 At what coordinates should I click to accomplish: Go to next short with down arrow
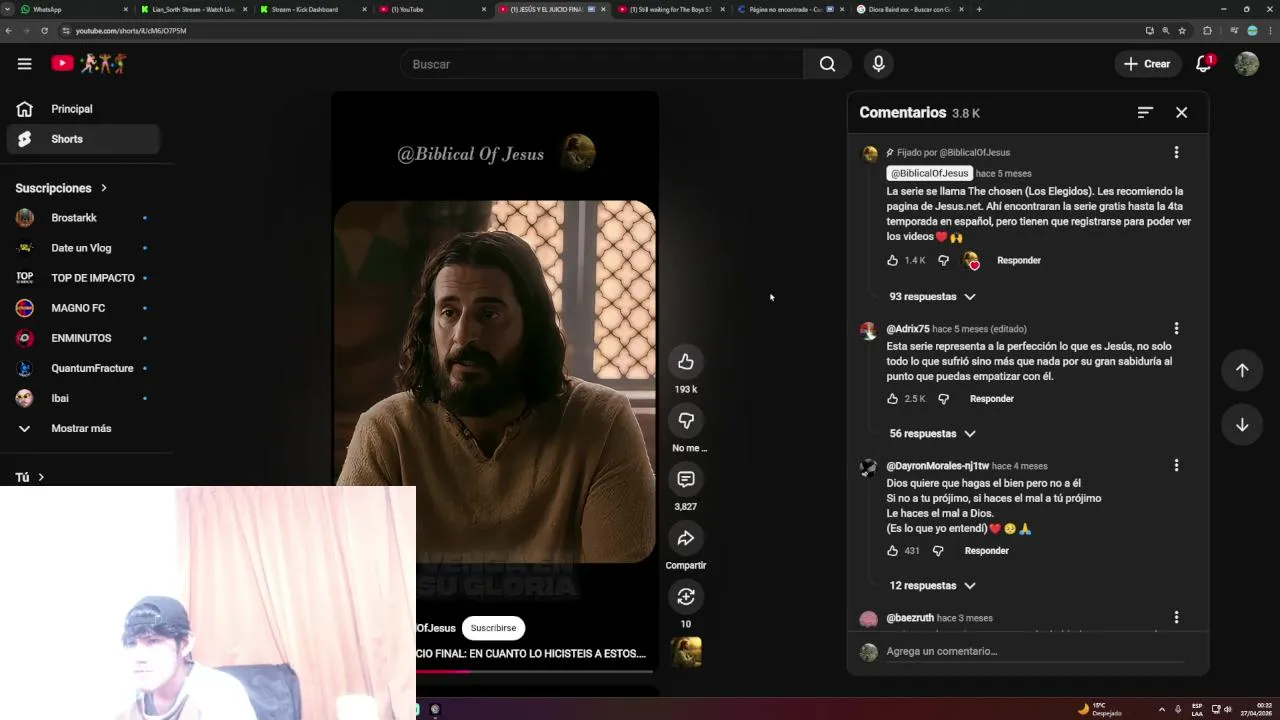pyautogui.click(x=1242, y=425)
